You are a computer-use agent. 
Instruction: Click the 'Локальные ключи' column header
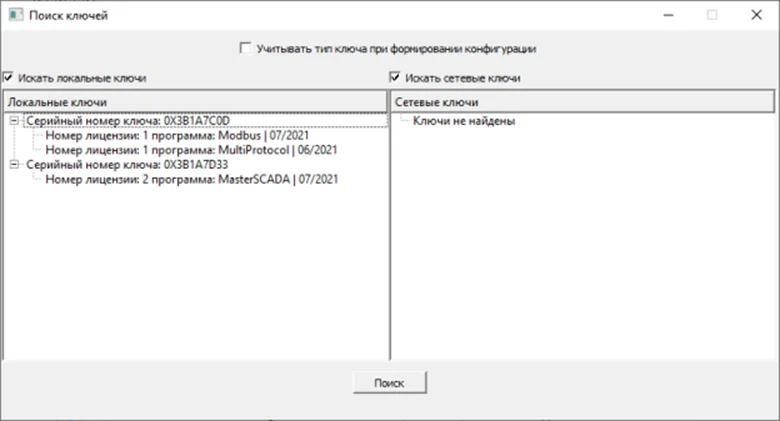click(x=194, y=102)
